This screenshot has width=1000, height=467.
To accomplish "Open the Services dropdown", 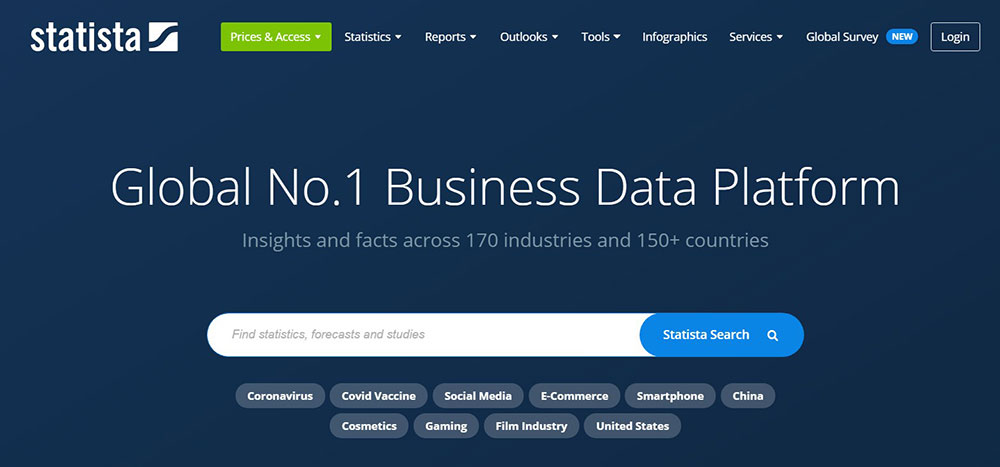I will 756,37.
